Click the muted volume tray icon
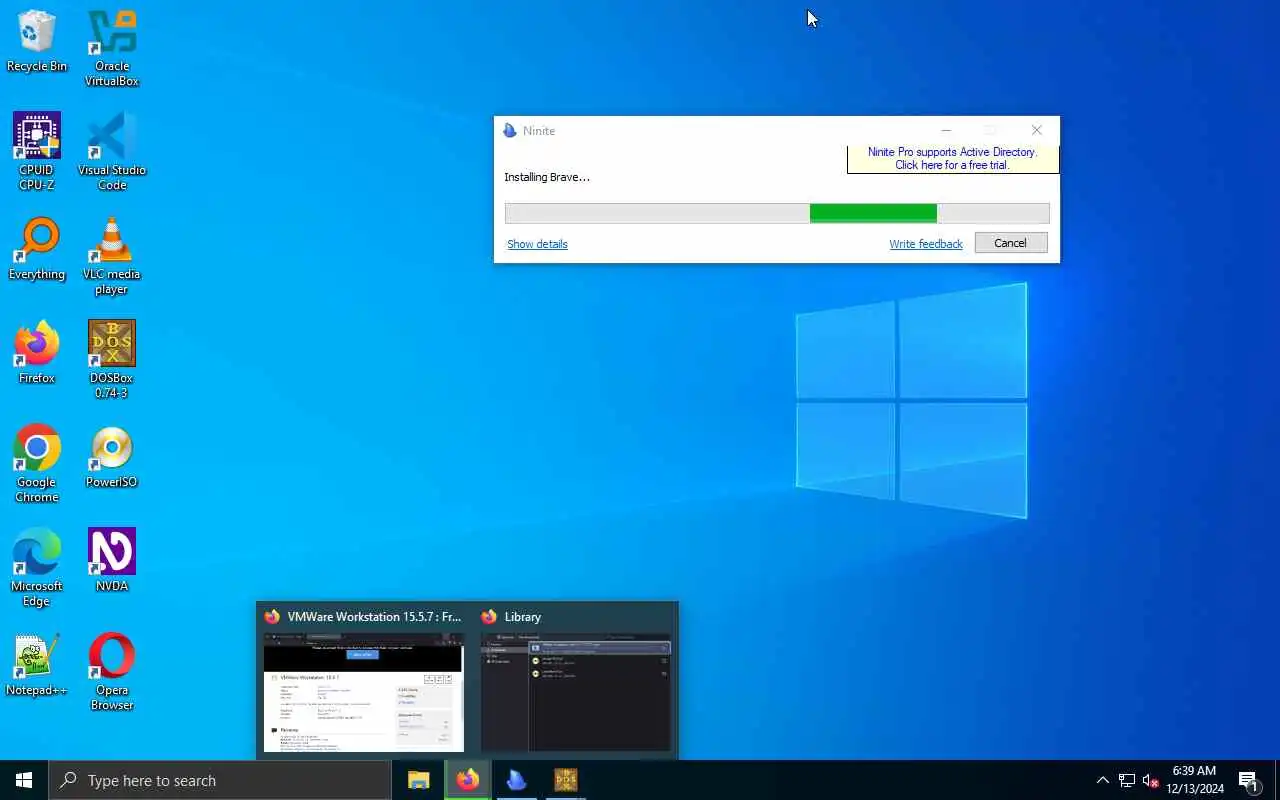Image resolution: width=1280 pixels, height=800 pixels. pos(1151,780)
